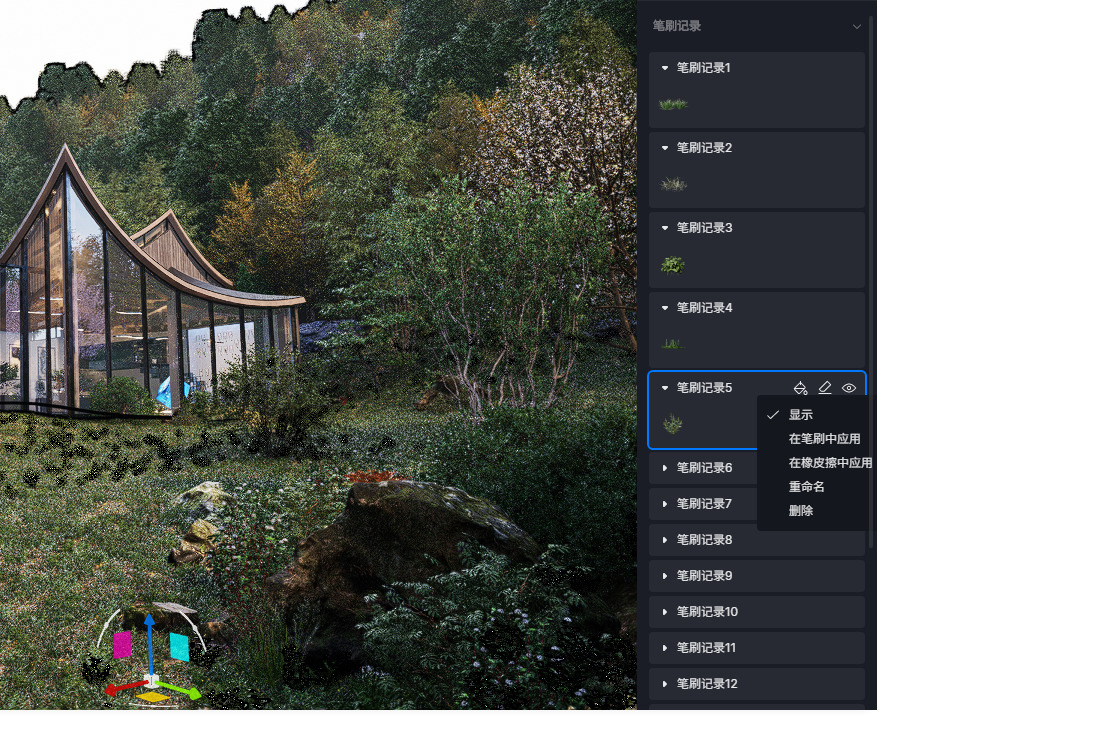Collapse 笔刷记录1 using its triangle arrow
Screen dimensions: 1100x733
[x=665, y=68]
